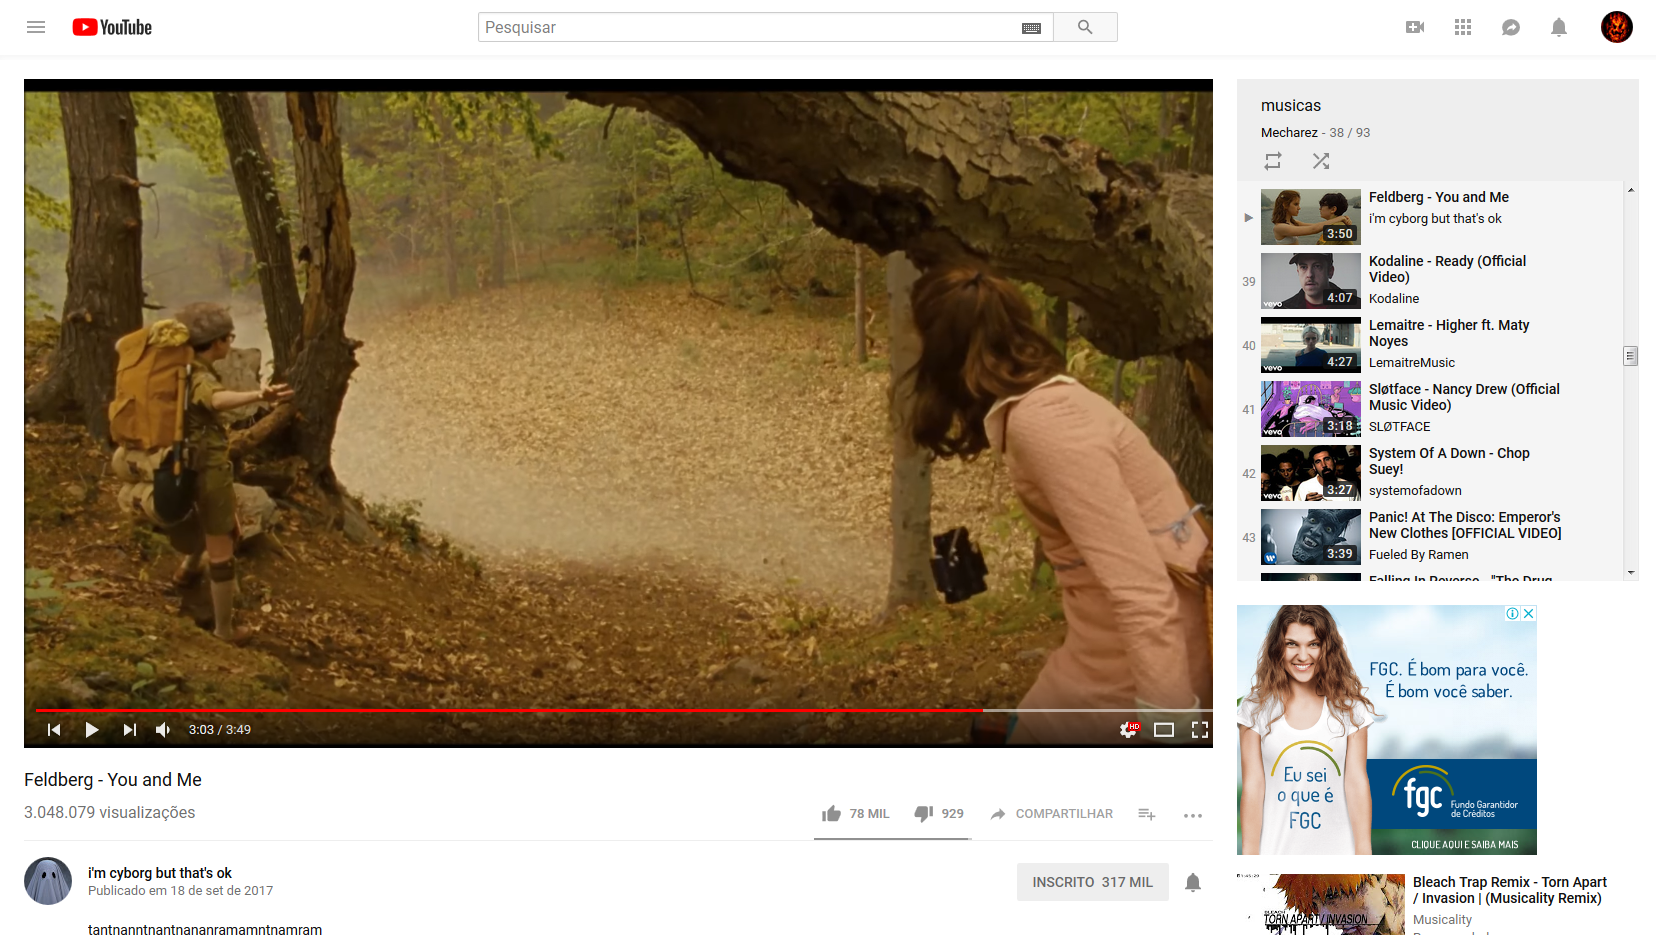Viewport: 1656px width, 935px height.
Task: Click System Of A Down thumbnail
Action: pos(1311,473)
